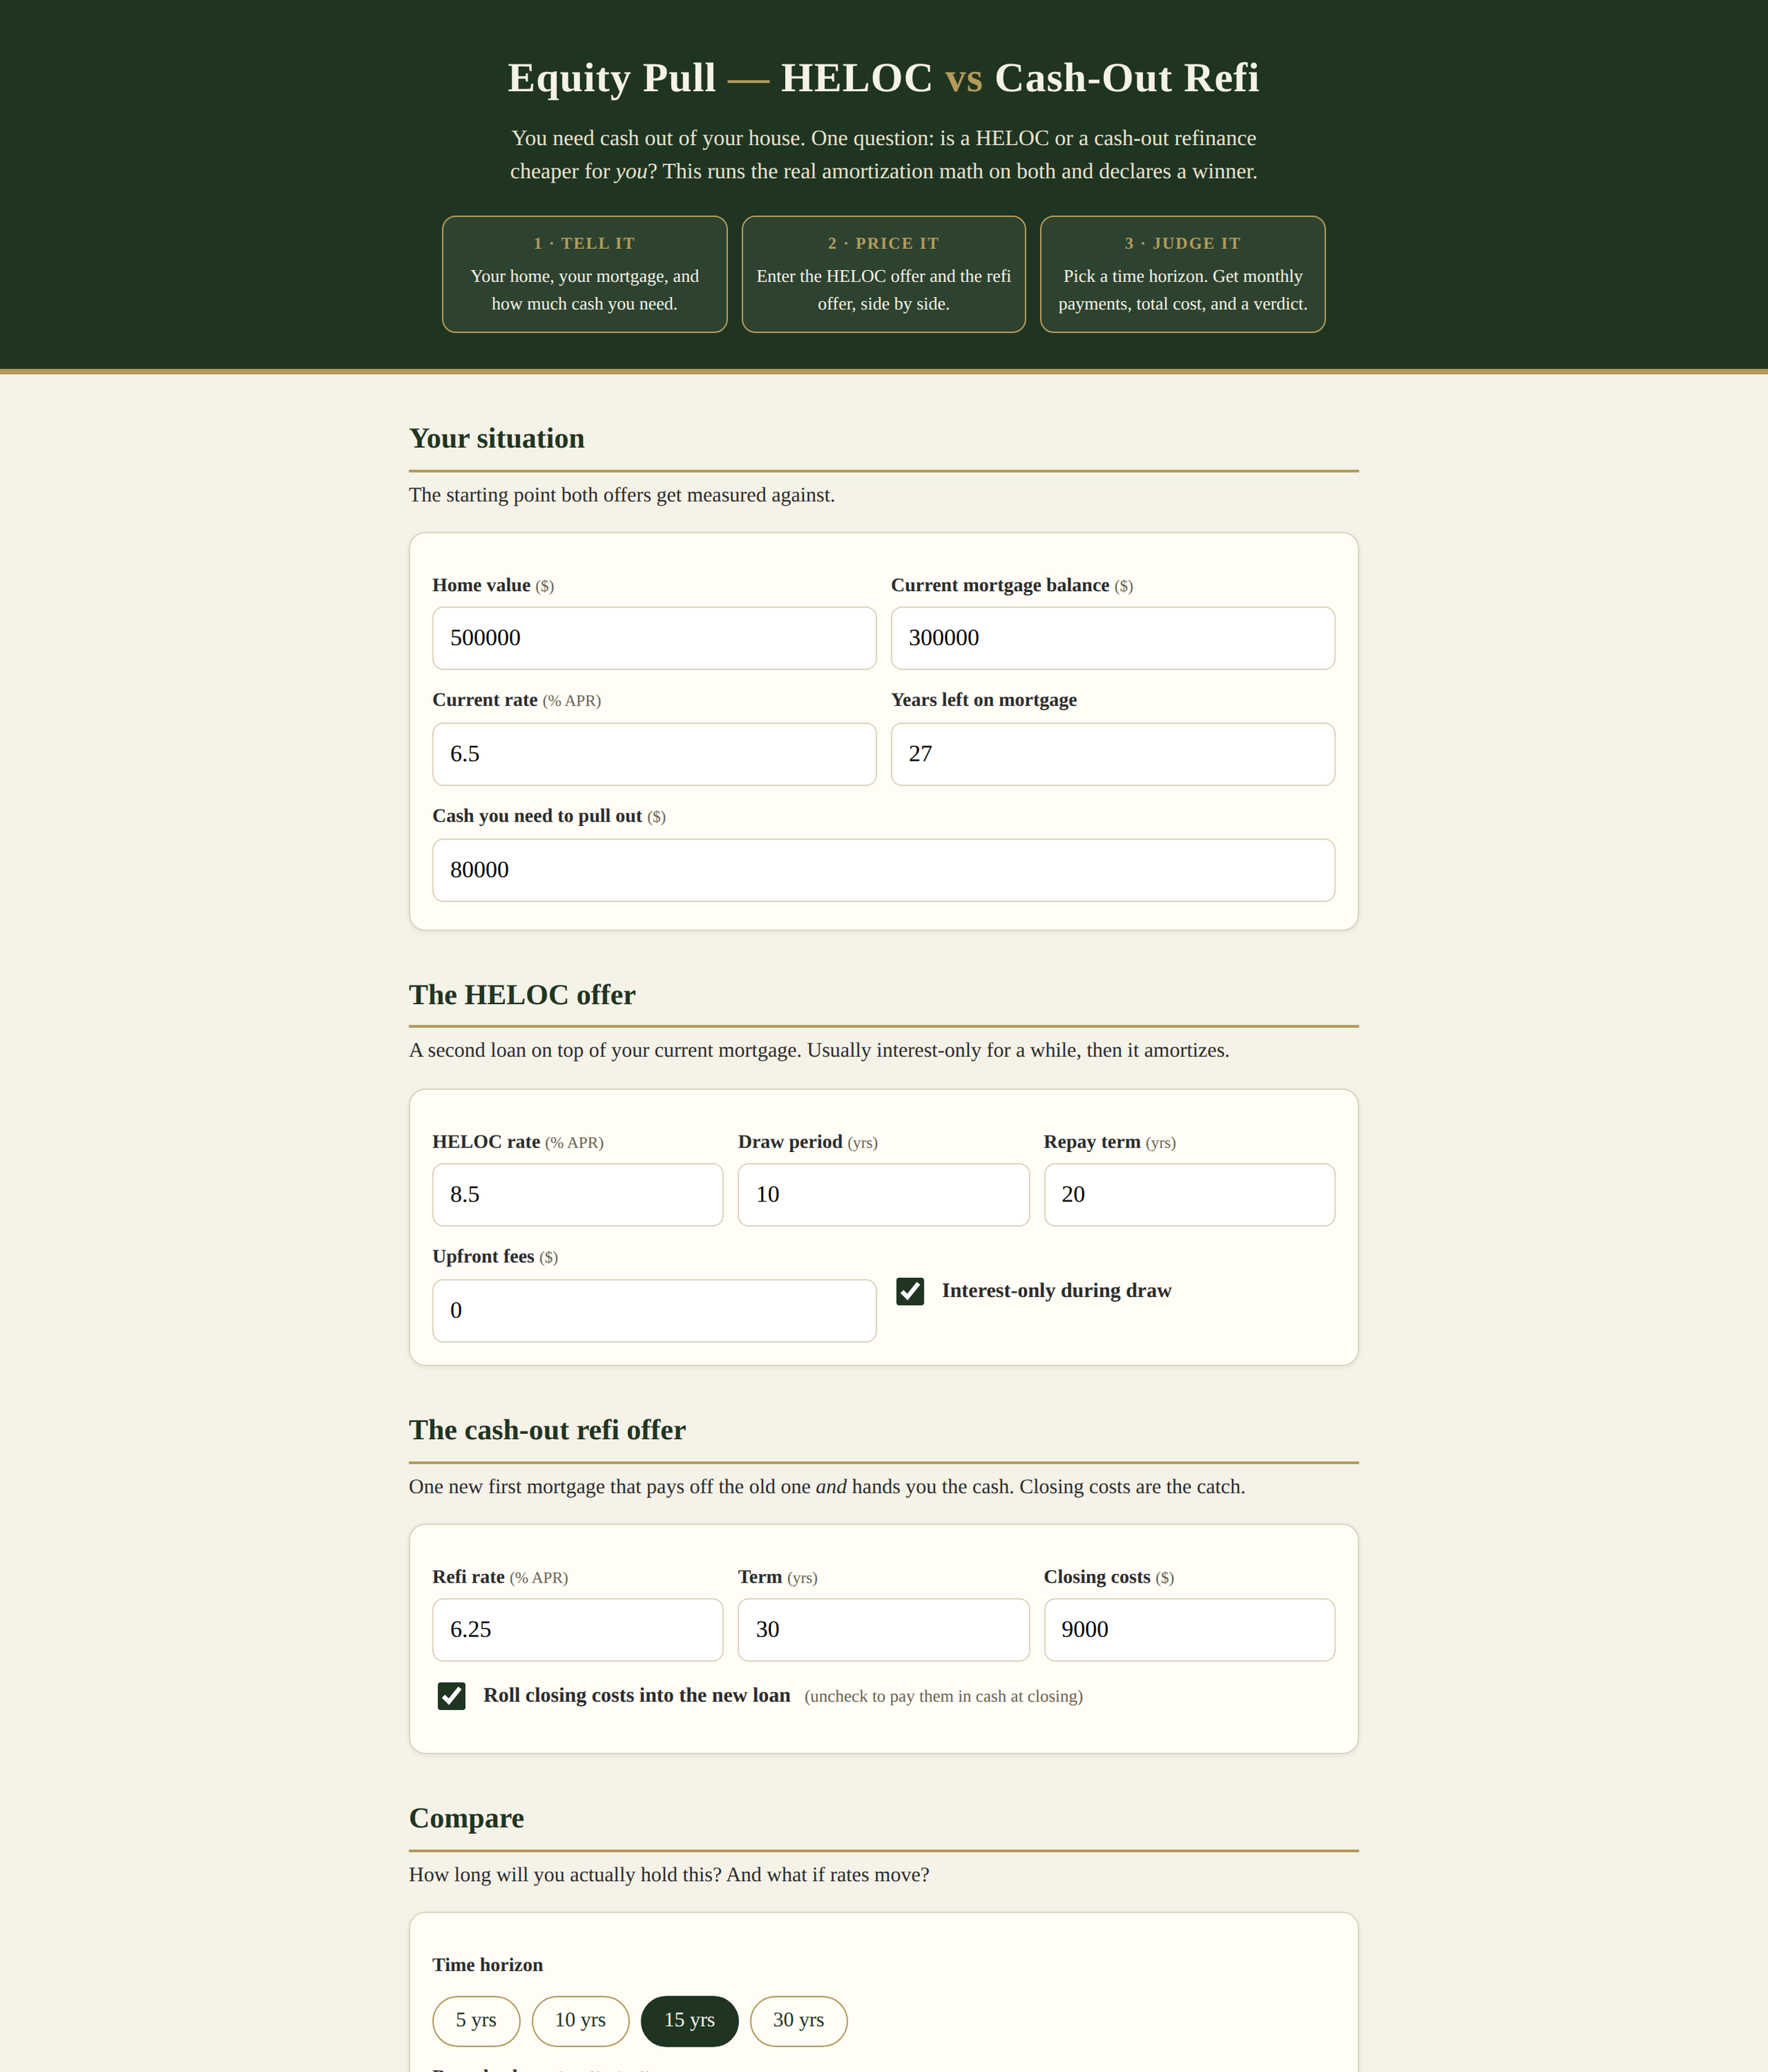Click the '3 · JUDGE IT' step card
This screenshot has height=2072, width=1768.
coord(1183,274)
